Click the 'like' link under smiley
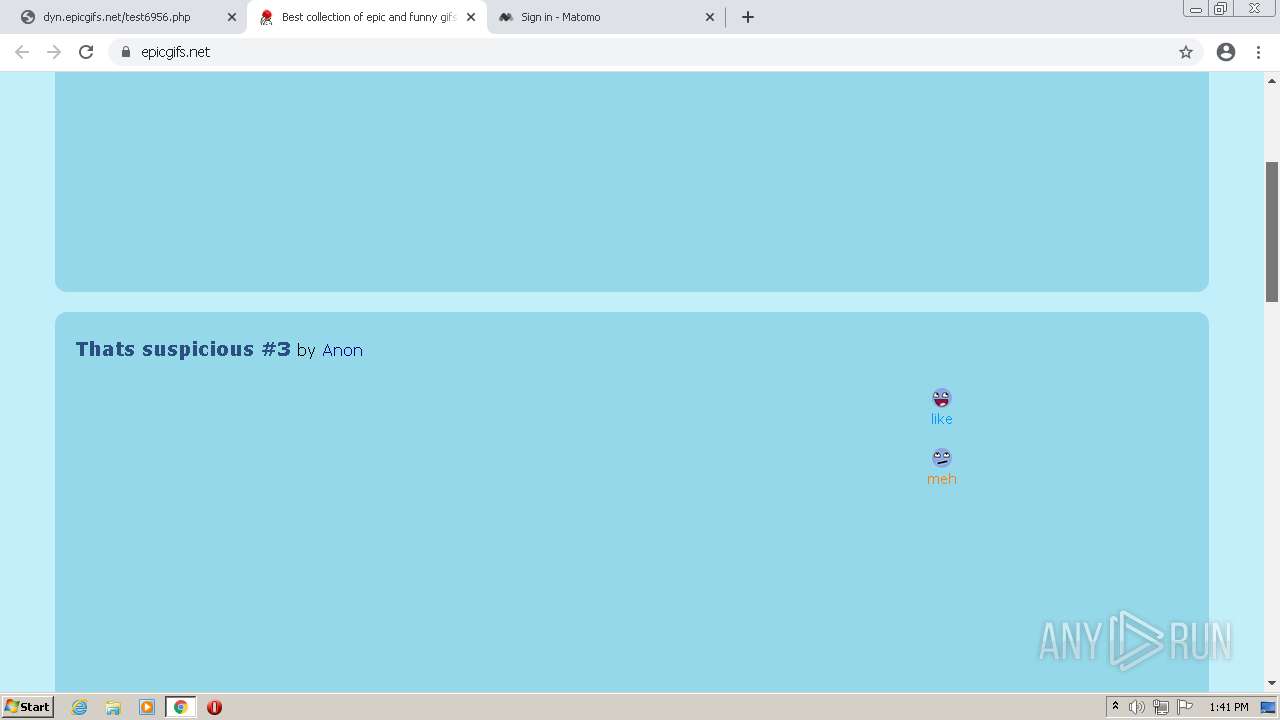The height and width of the screenshot is (720, 1280). click(x=941, y=419)
